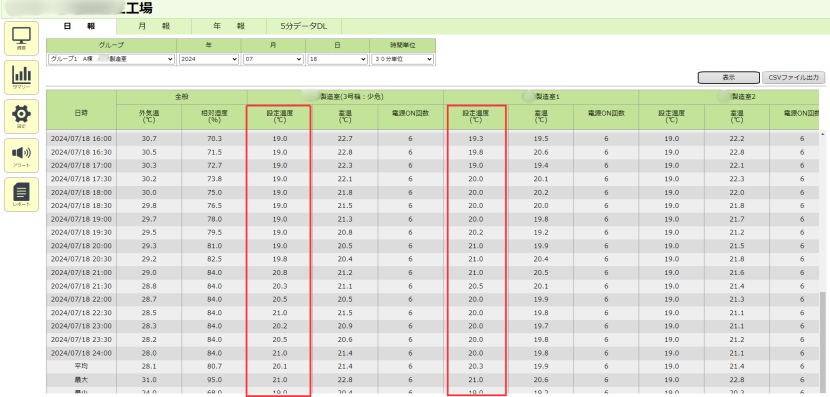Select the 2024/07/18 20:00 row timestamp

[81, 246]
